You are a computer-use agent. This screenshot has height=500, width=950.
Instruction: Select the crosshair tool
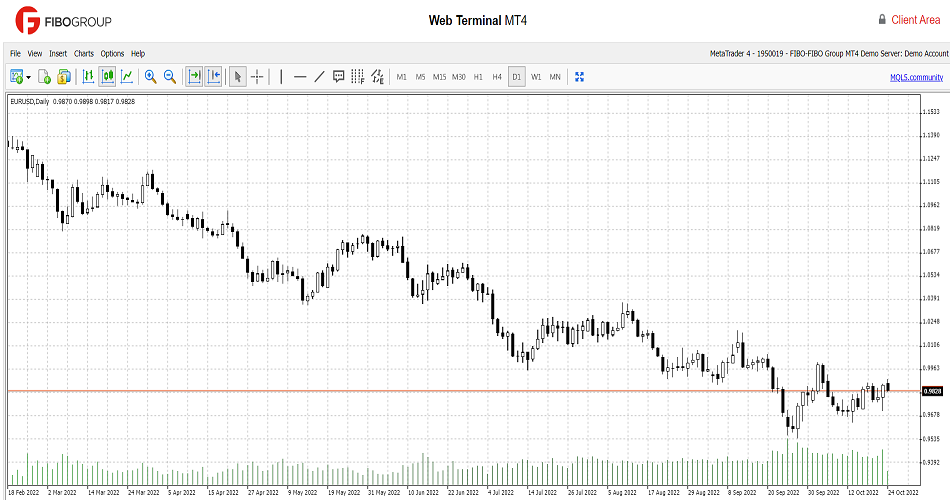coord(257,76)
